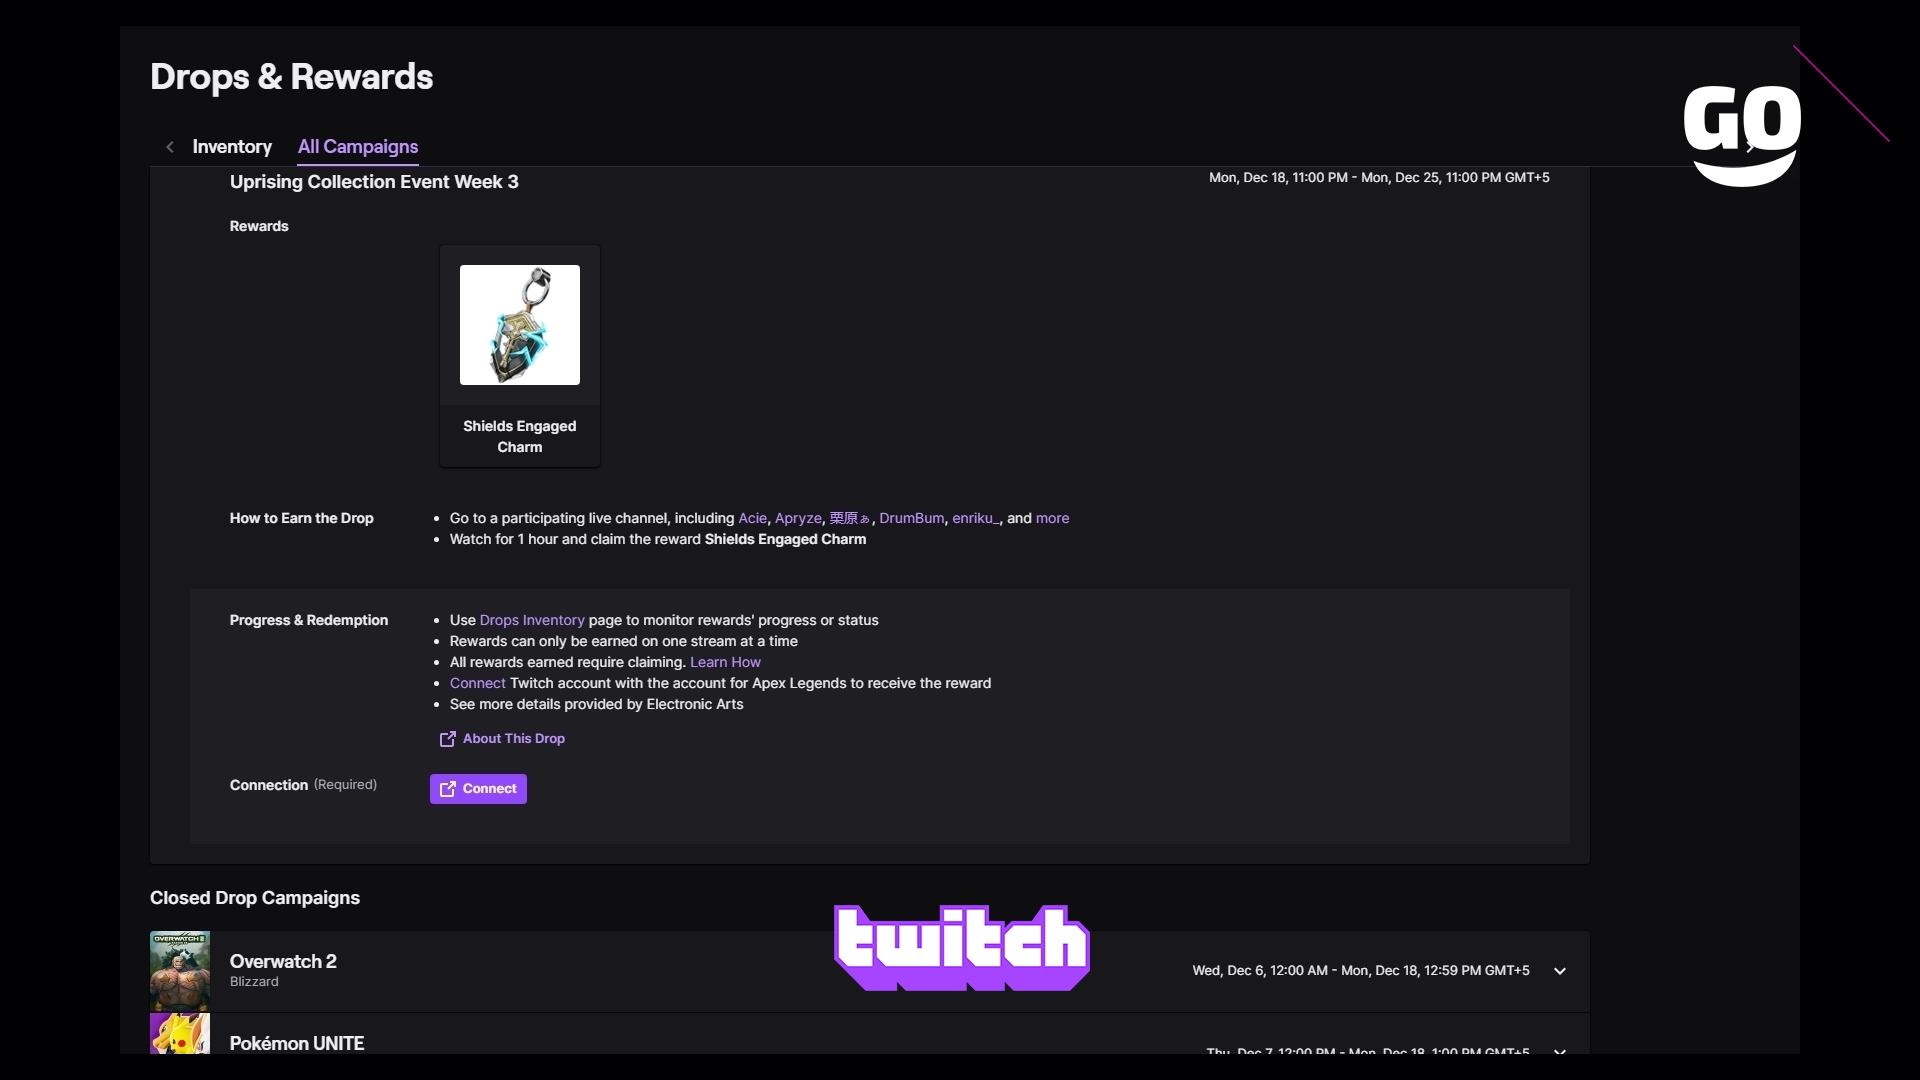Image resolution: width=1920 pixels, height=1080 pixels.
Task: Expand the Uprising Collection Event Week 3 details
Action: 373,181
